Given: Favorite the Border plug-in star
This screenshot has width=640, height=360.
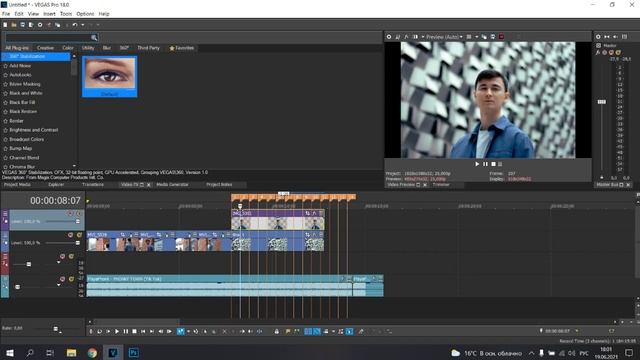Looking at the screenshot, I should pyautogui.click(x=5, y=121).
